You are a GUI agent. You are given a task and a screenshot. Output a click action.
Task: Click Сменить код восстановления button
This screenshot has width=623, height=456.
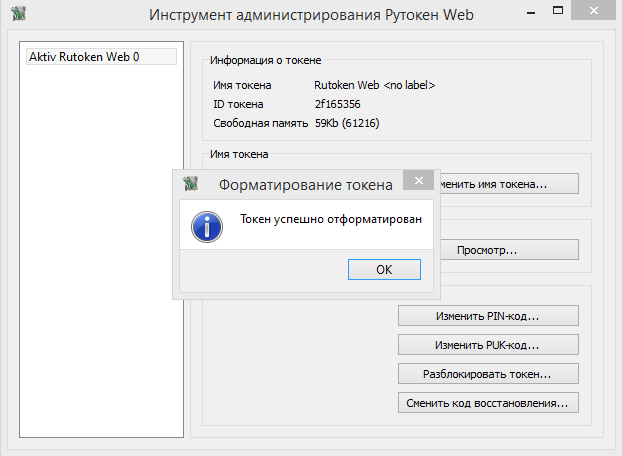click(x=488, y=403)
